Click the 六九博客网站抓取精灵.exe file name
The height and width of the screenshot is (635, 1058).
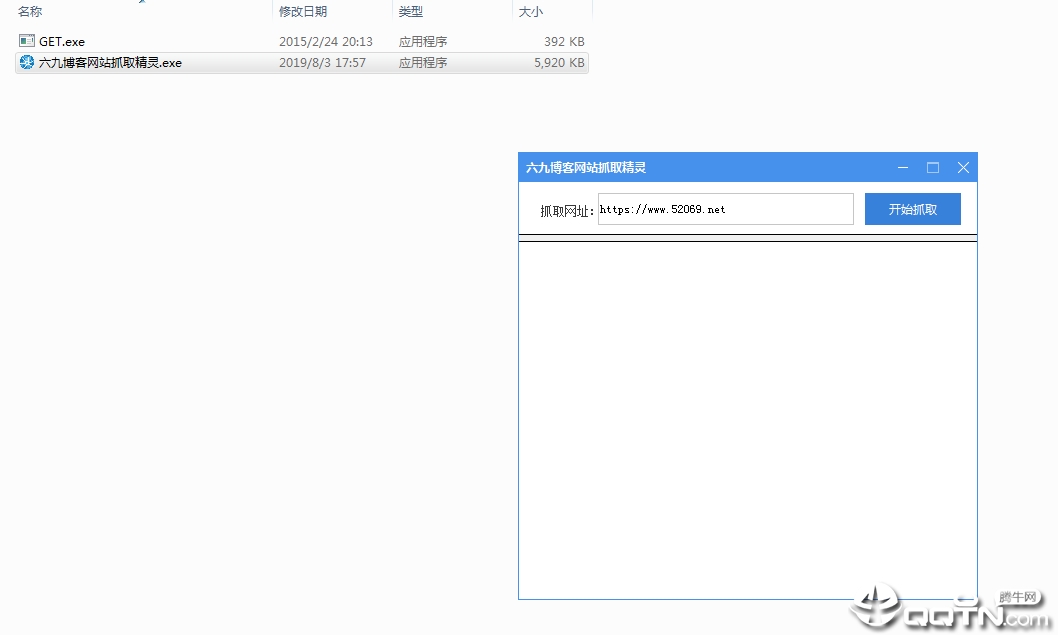click(x=111, y=63)
